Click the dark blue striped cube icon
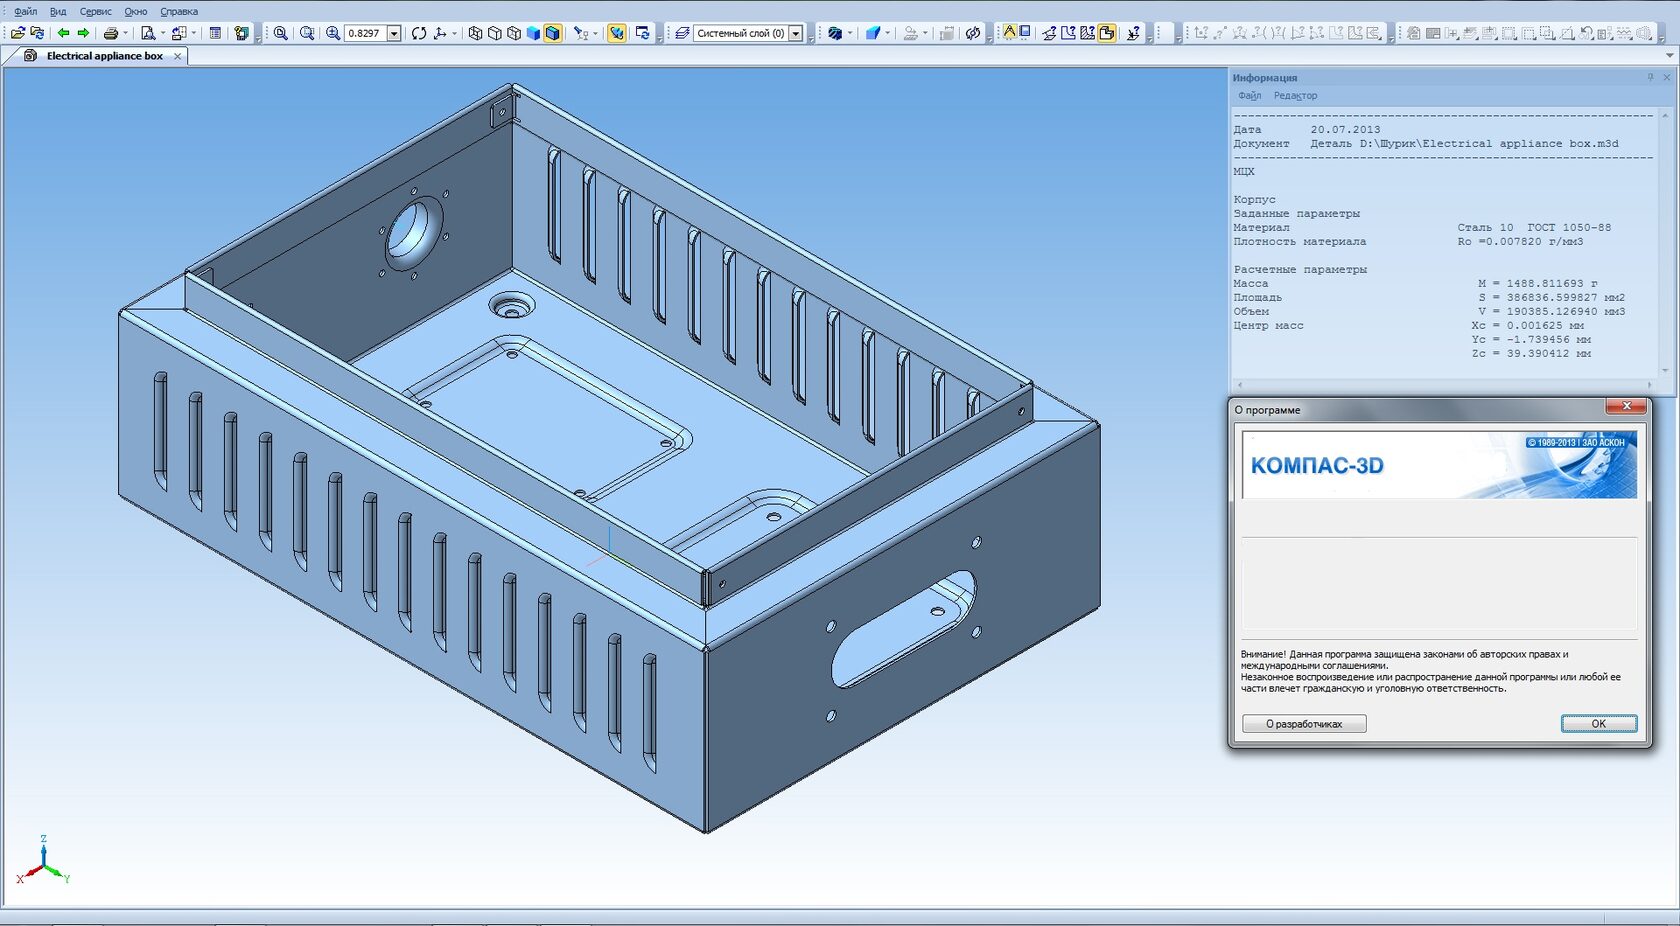Screen dimensions: 1680x926 click(835, 33)
